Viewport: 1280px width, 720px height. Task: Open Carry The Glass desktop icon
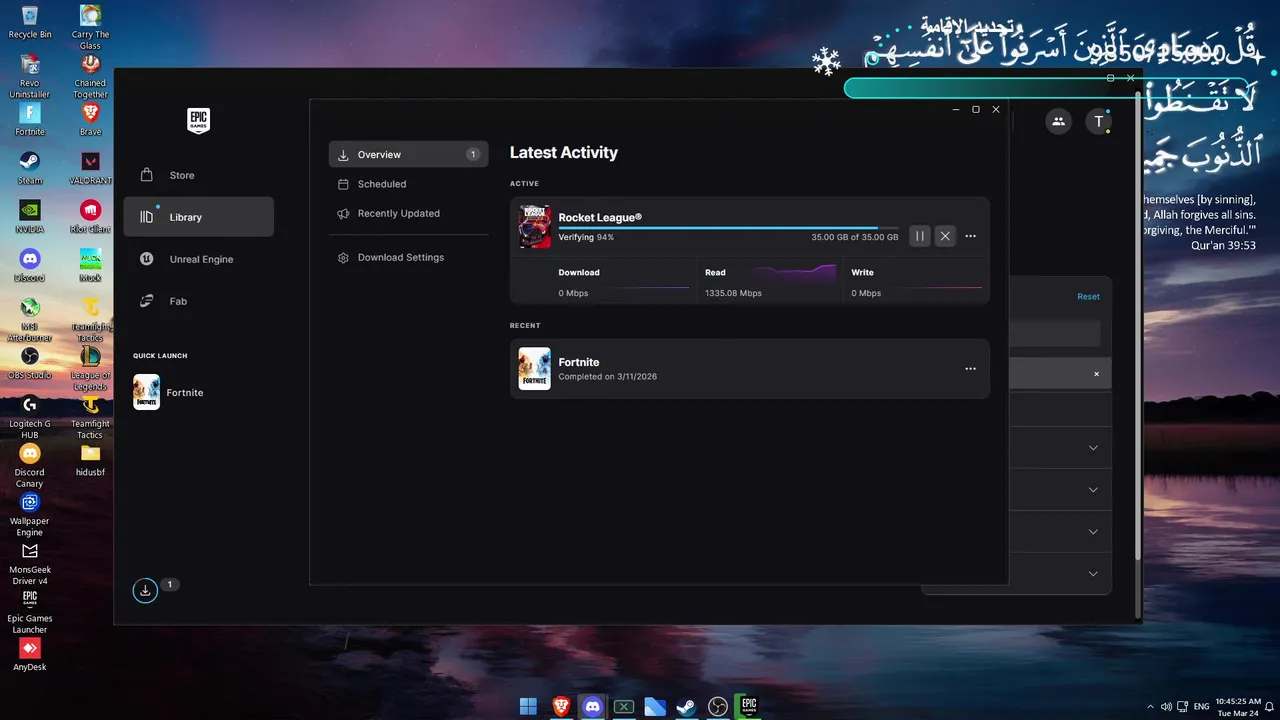click(x=90, y=28)
